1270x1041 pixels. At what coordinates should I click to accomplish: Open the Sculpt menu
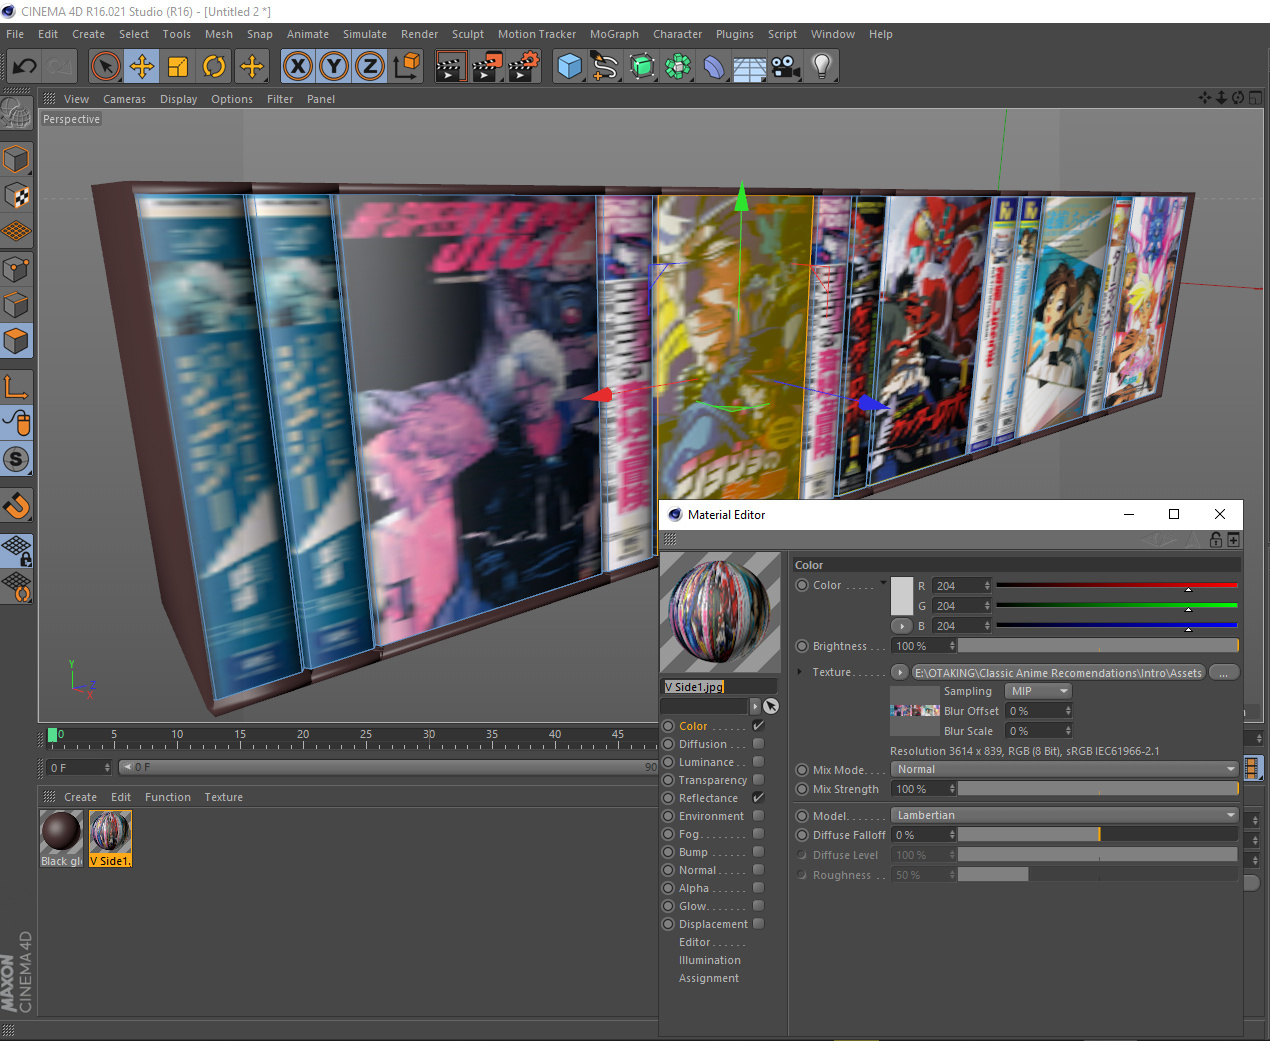467,34
